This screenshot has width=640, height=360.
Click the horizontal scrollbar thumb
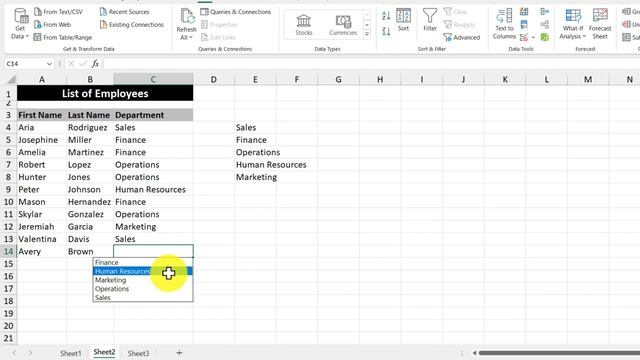click(559, 353)
